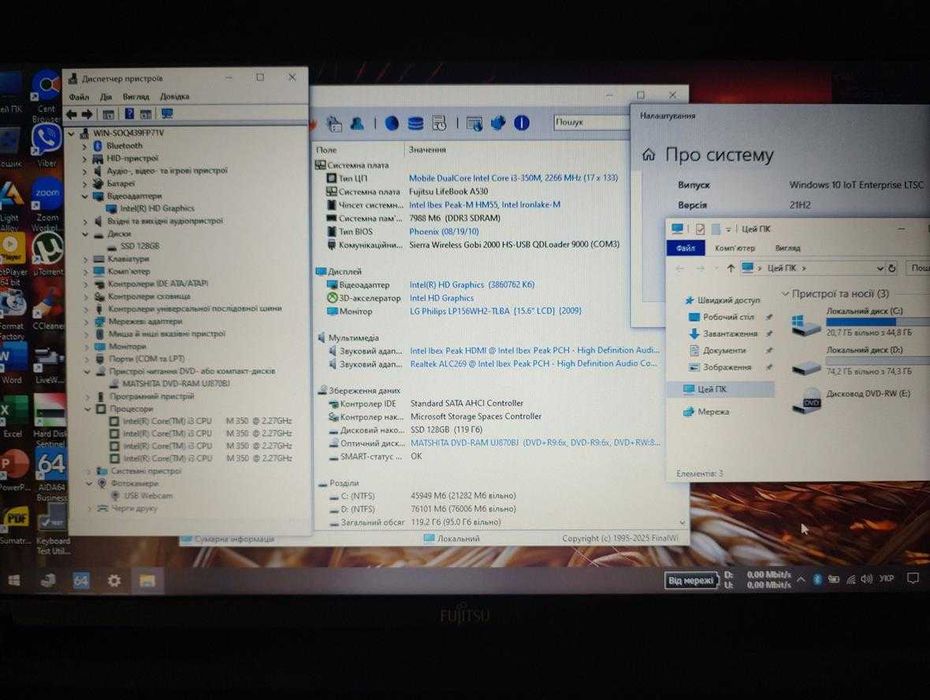Click the LG Philips LP156WH2-TLBA monitor link

(x=495, y=311)
